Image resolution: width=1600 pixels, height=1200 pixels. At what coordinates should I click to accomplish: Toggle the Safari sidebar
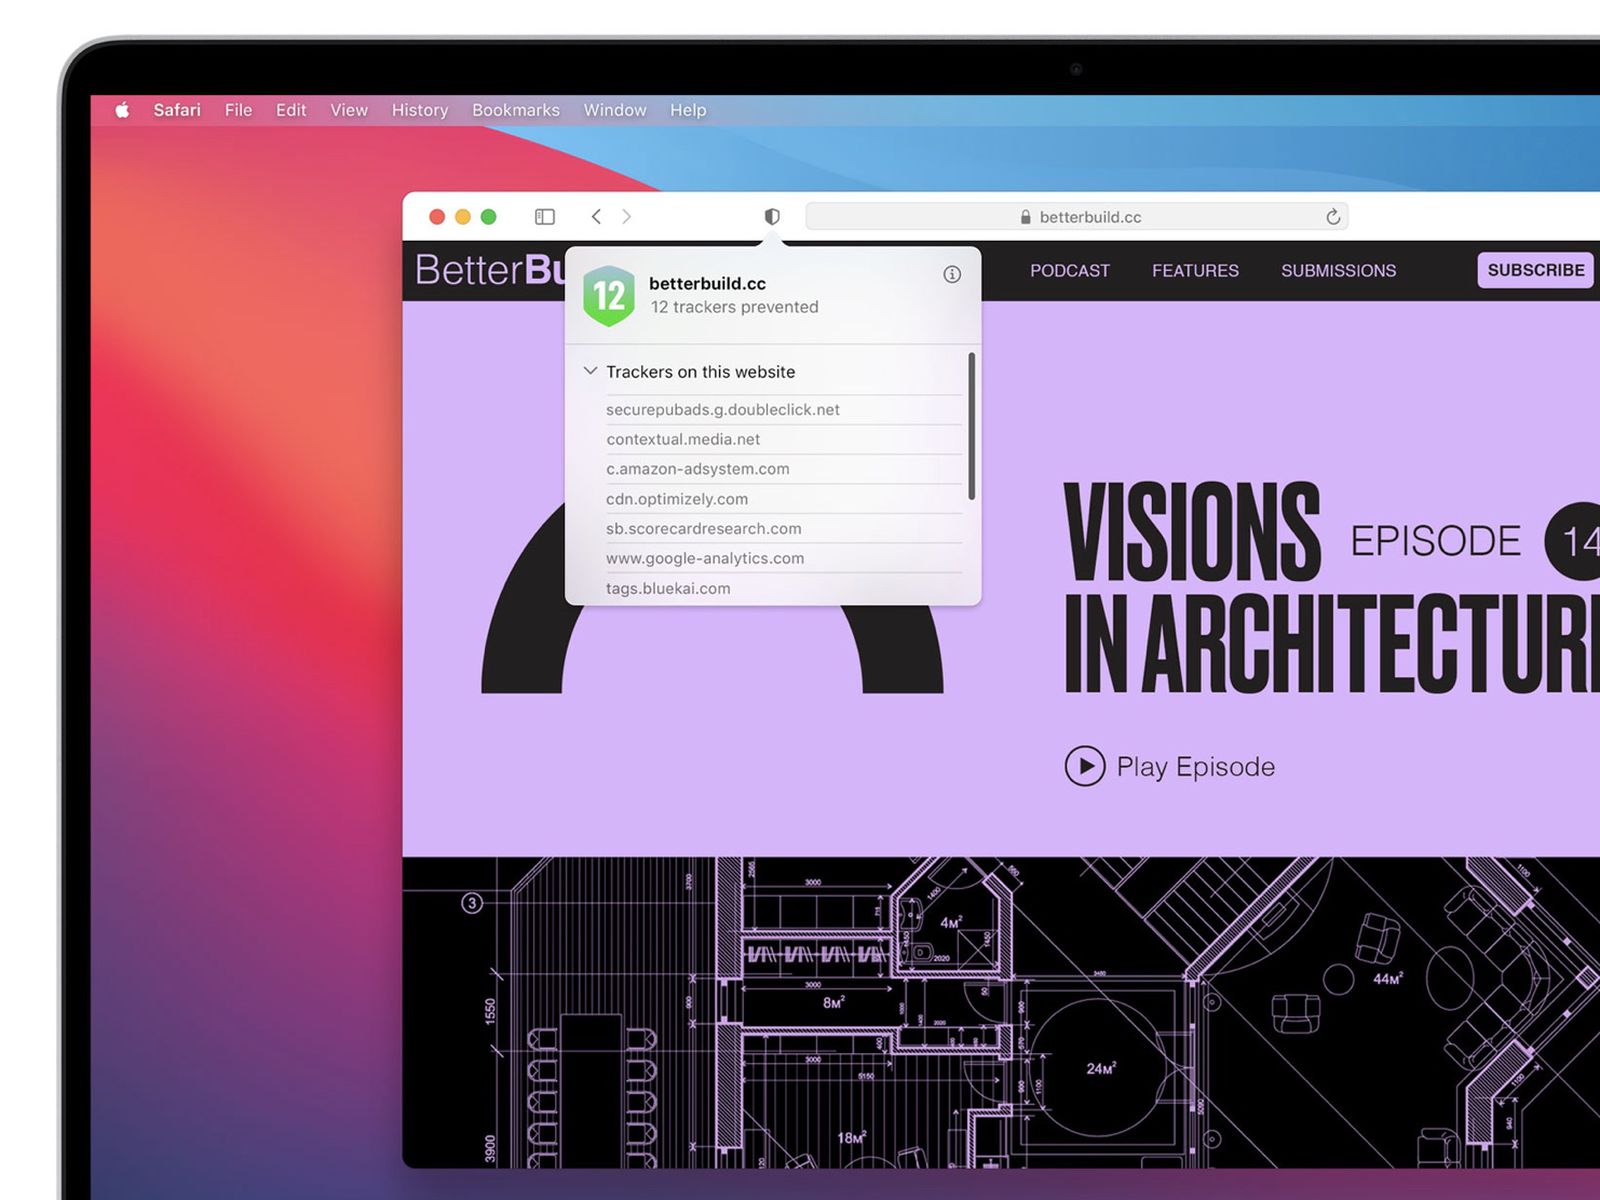click(545, 217)
